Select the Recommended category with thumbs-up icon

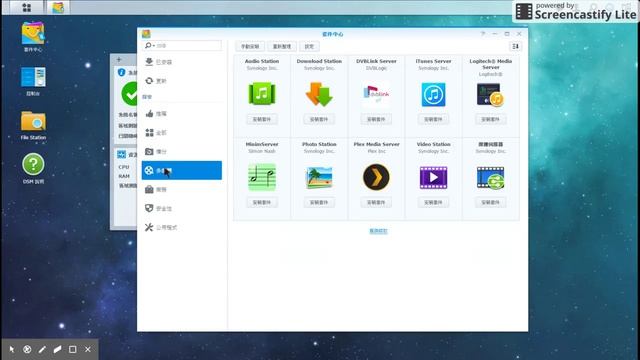[182, 113]
